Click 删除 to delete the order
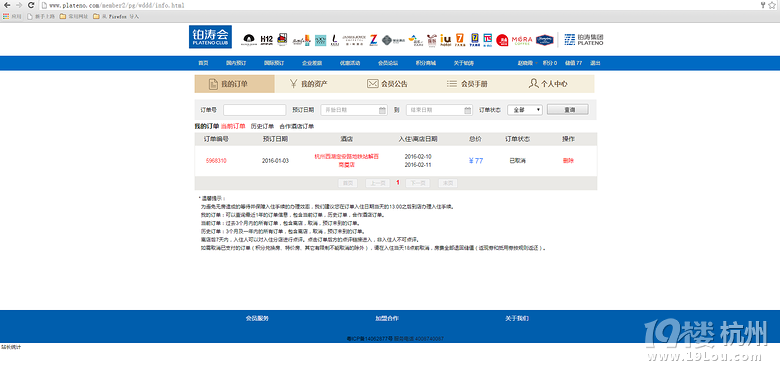 coord(568,161)
